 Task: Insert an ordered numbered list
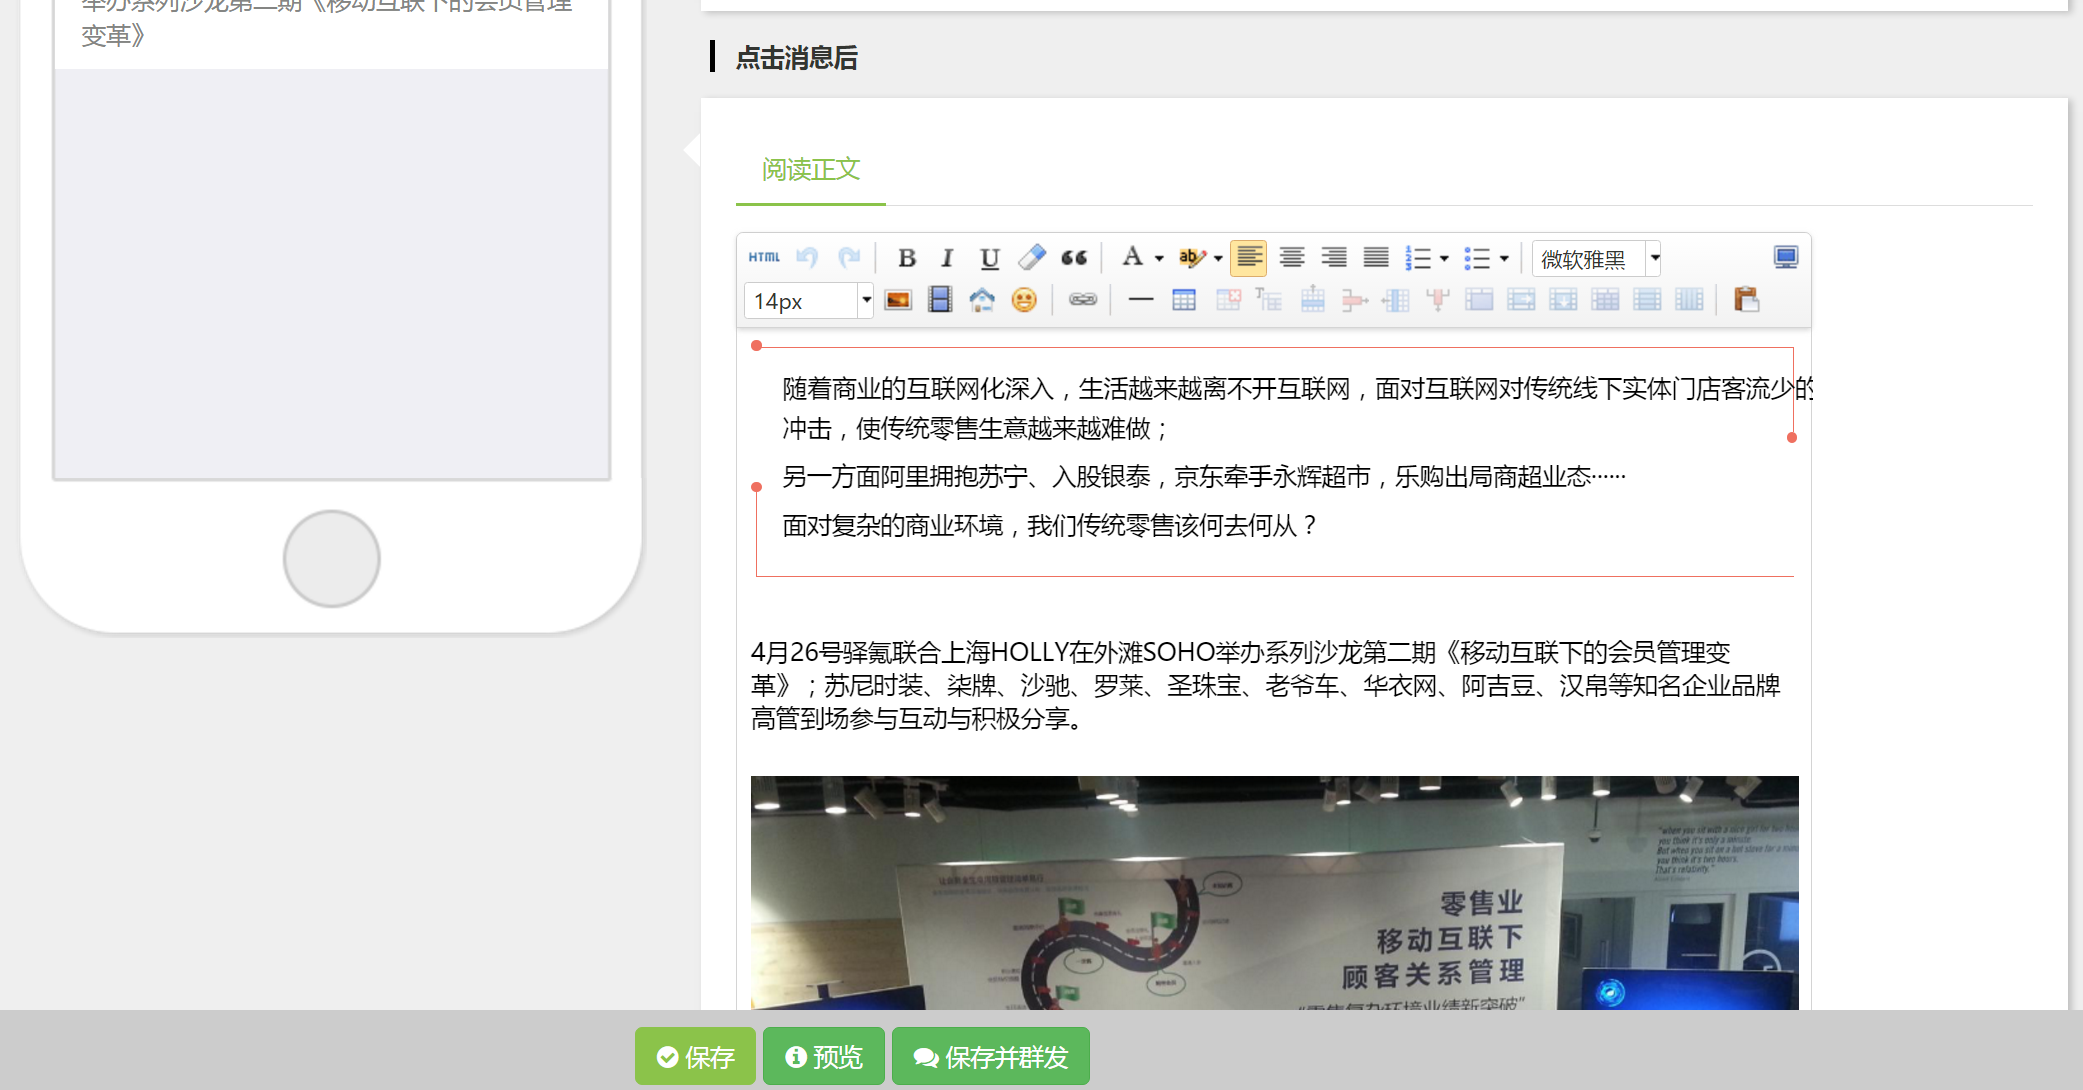[1418, 258]
